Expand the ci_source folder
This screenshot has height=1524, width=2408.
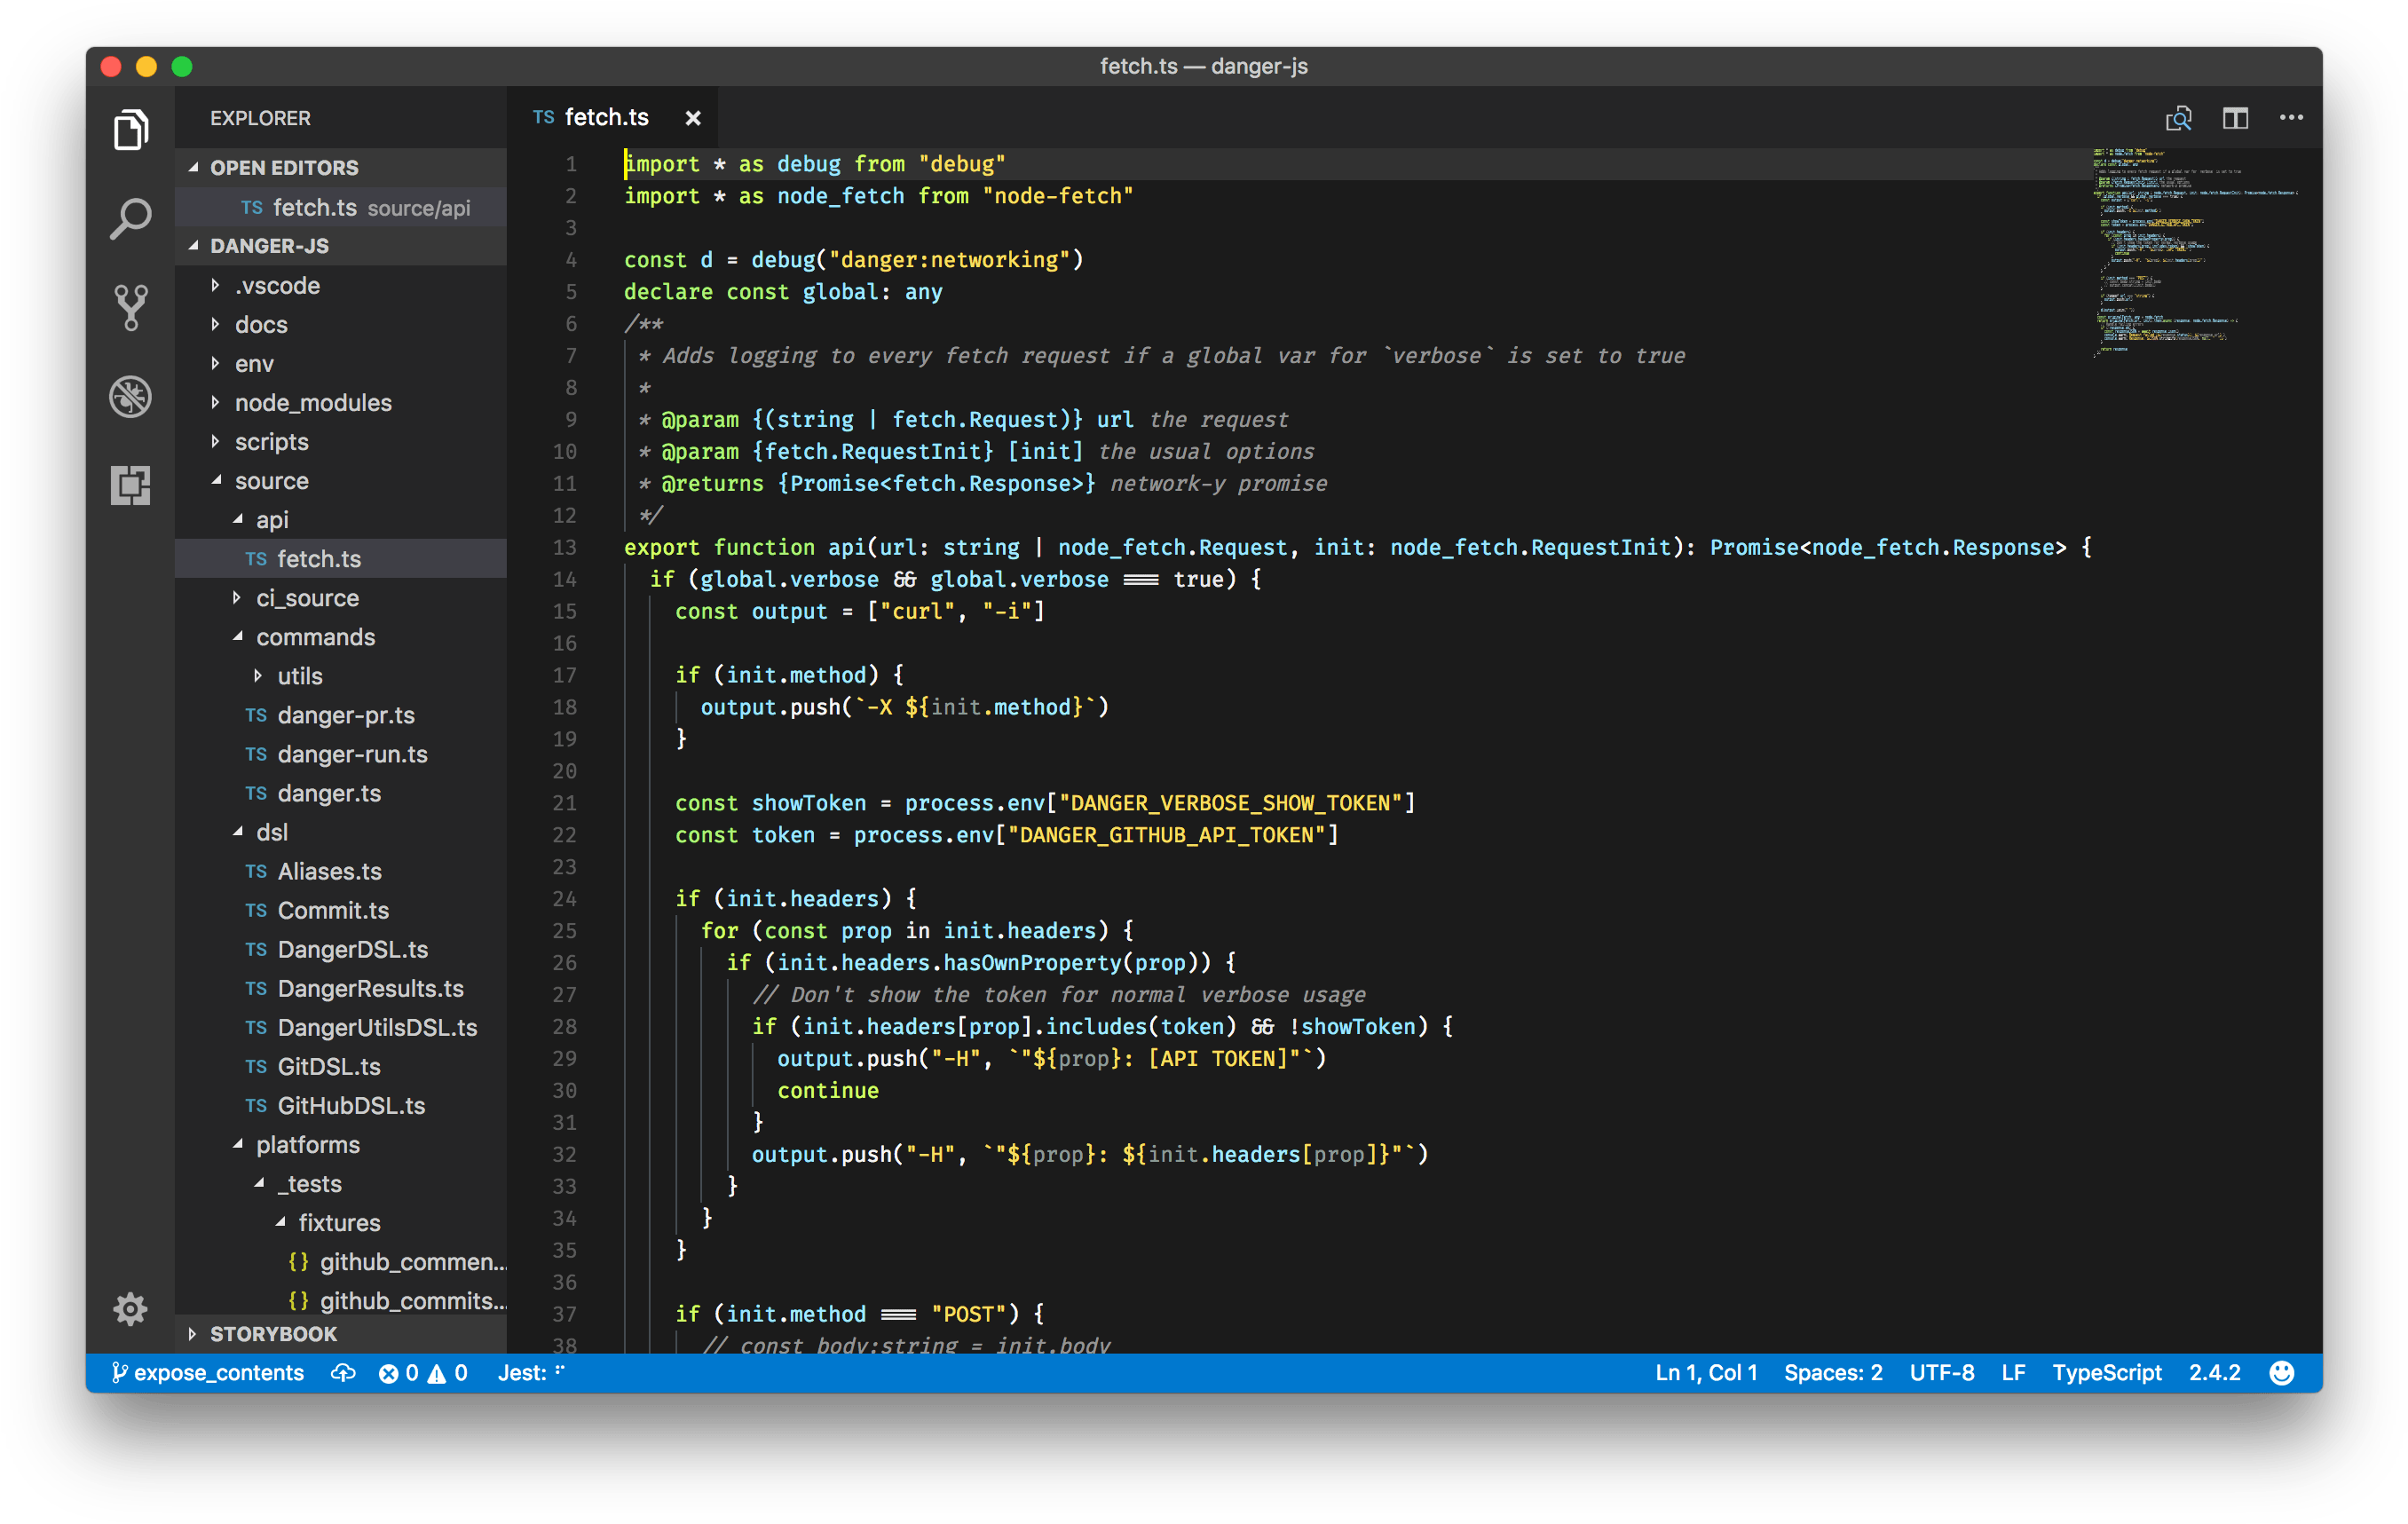click(x=341, y=597)
